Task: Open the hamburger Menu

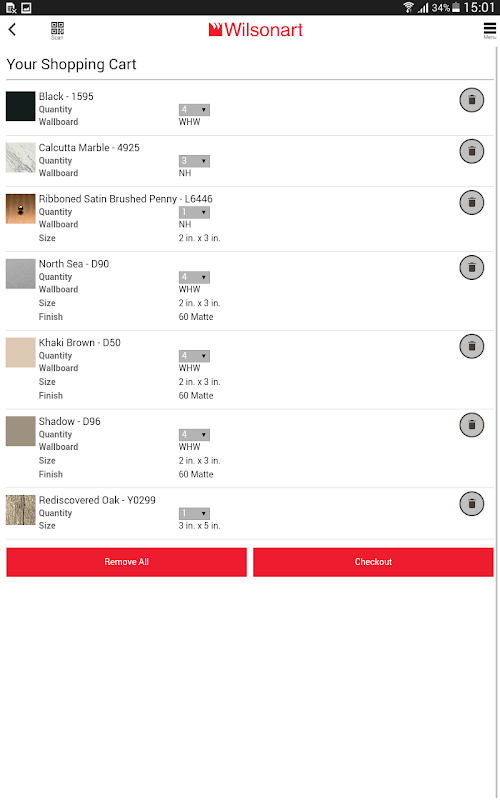Action: (490, 31)
